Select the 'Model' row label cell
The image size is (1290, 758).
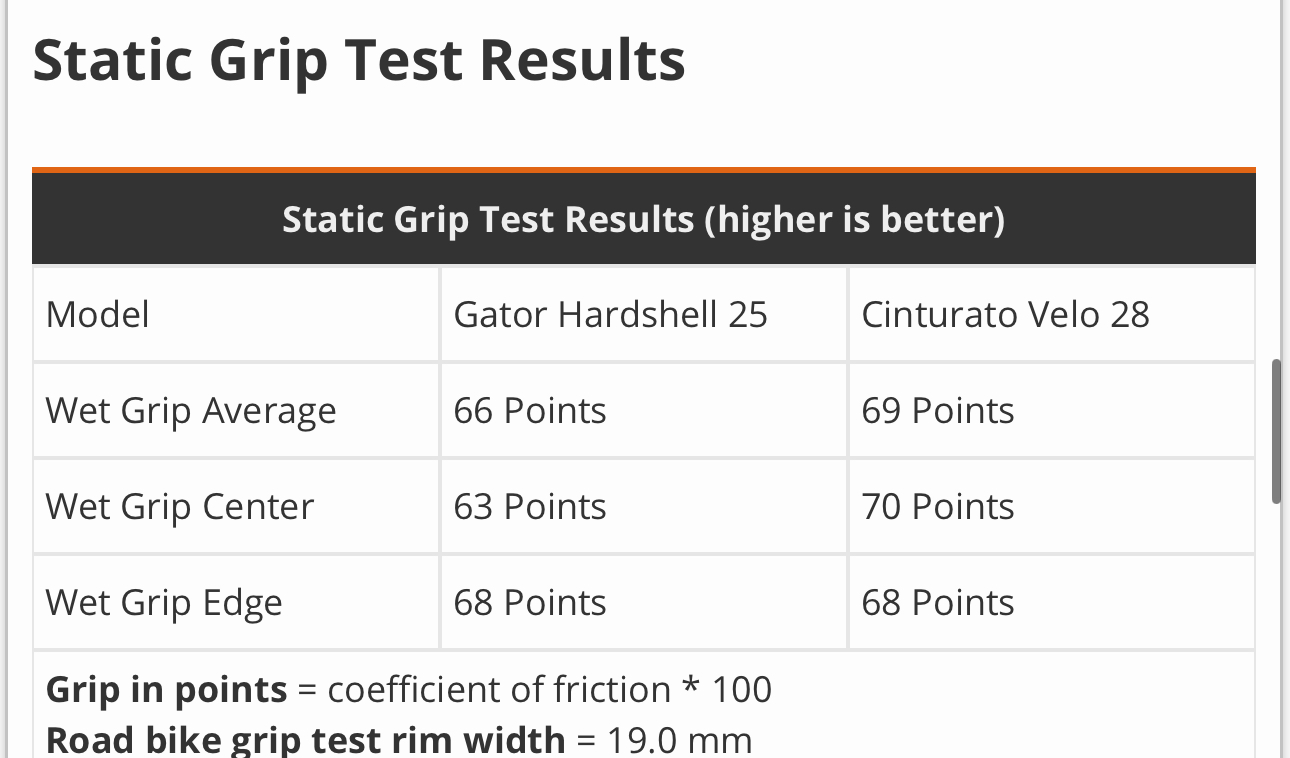click(x=98, y=315)
